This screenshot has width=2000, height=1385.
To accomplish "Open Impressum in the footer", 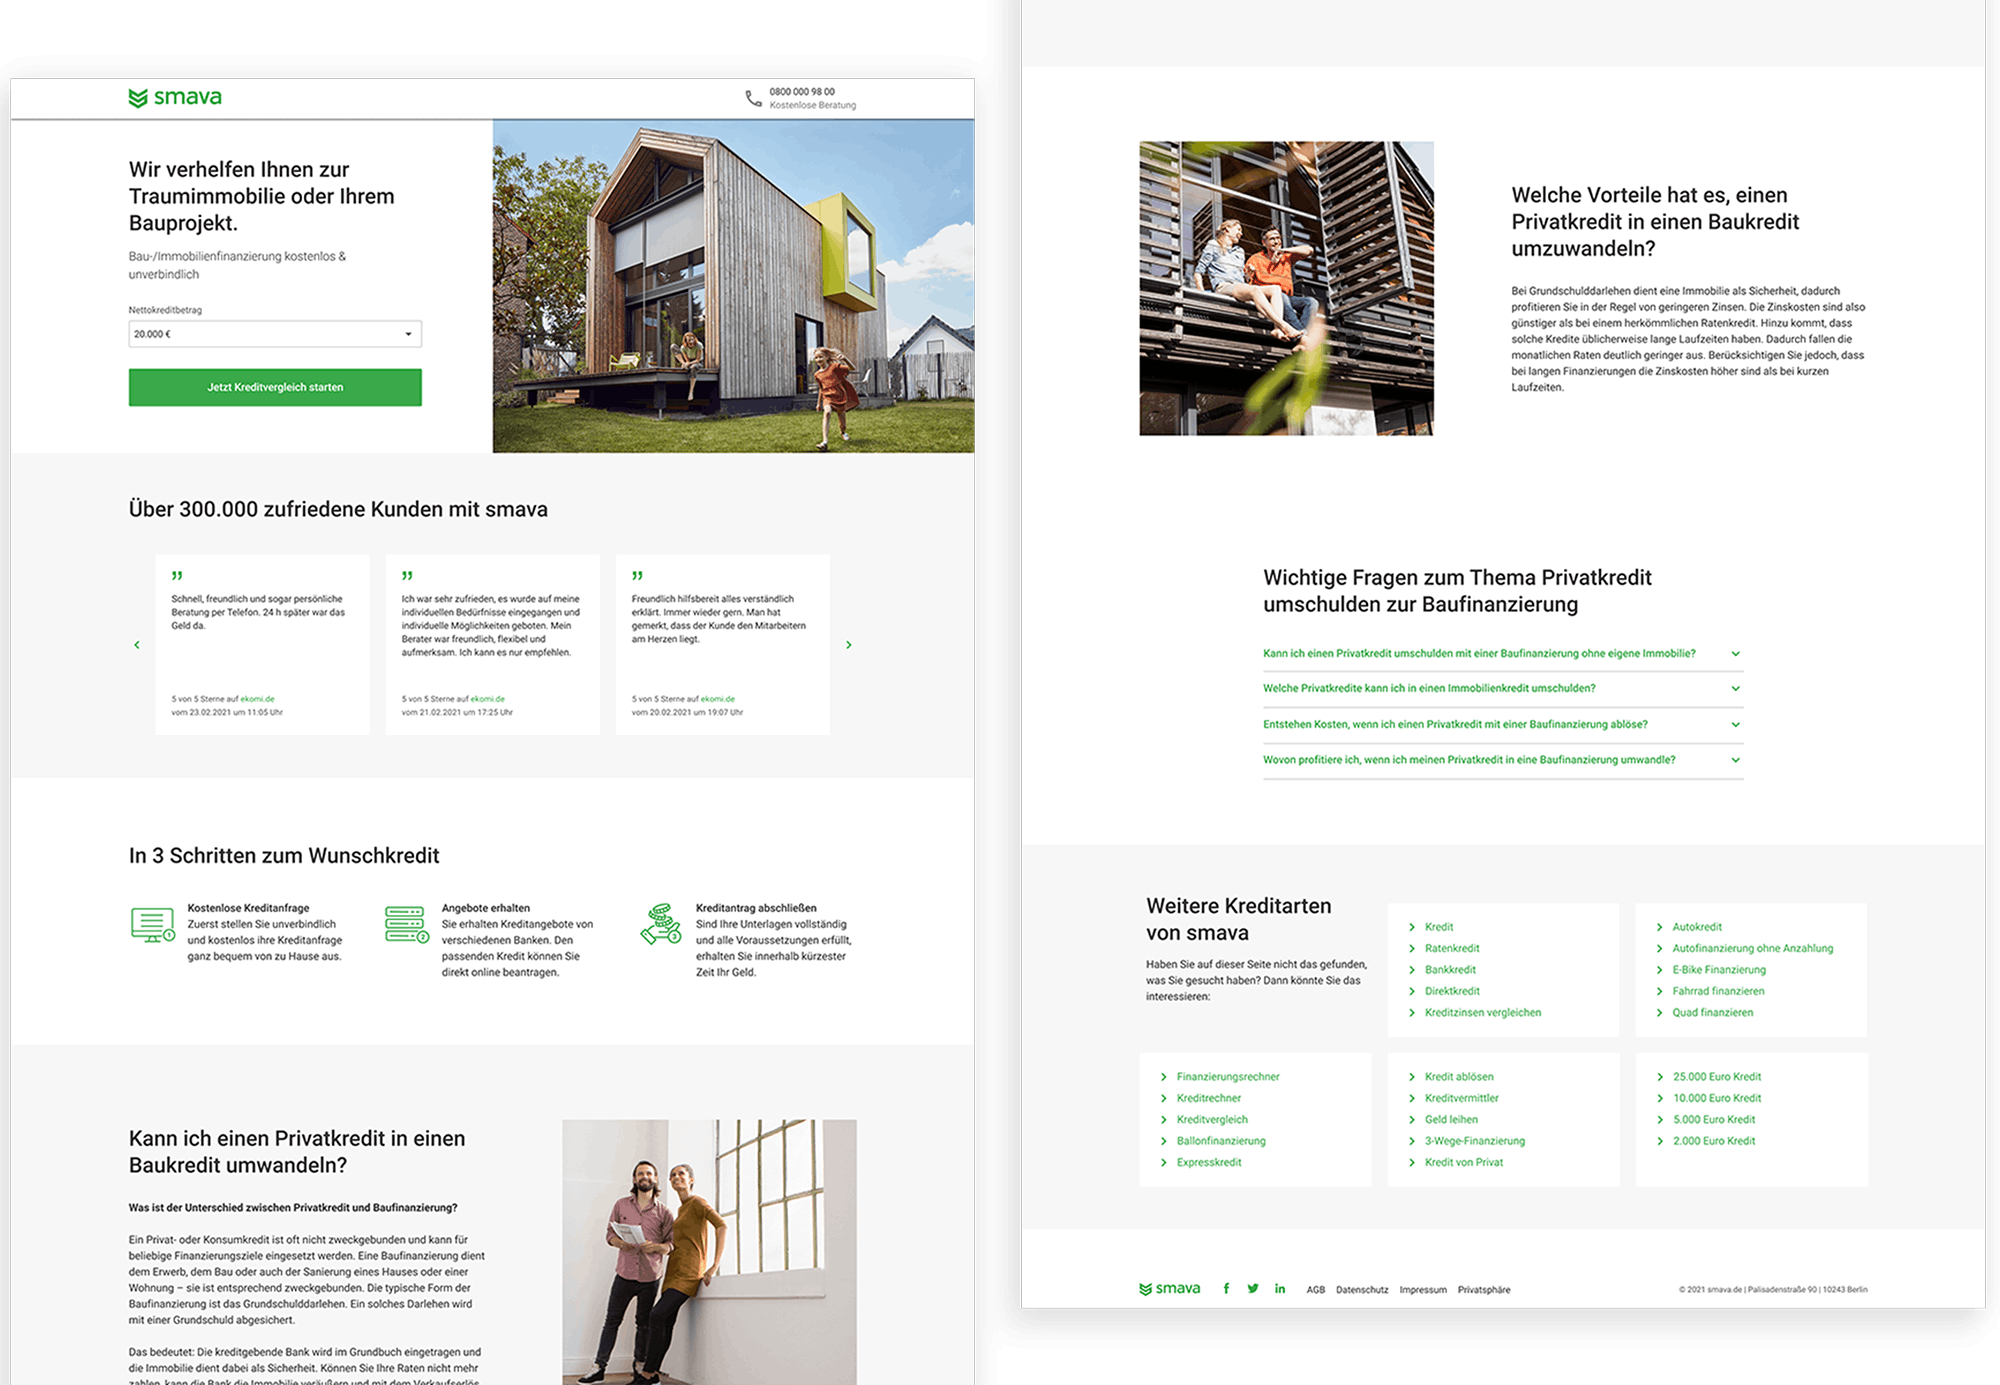I will pyautogui.click(x=1423, y=1290).
